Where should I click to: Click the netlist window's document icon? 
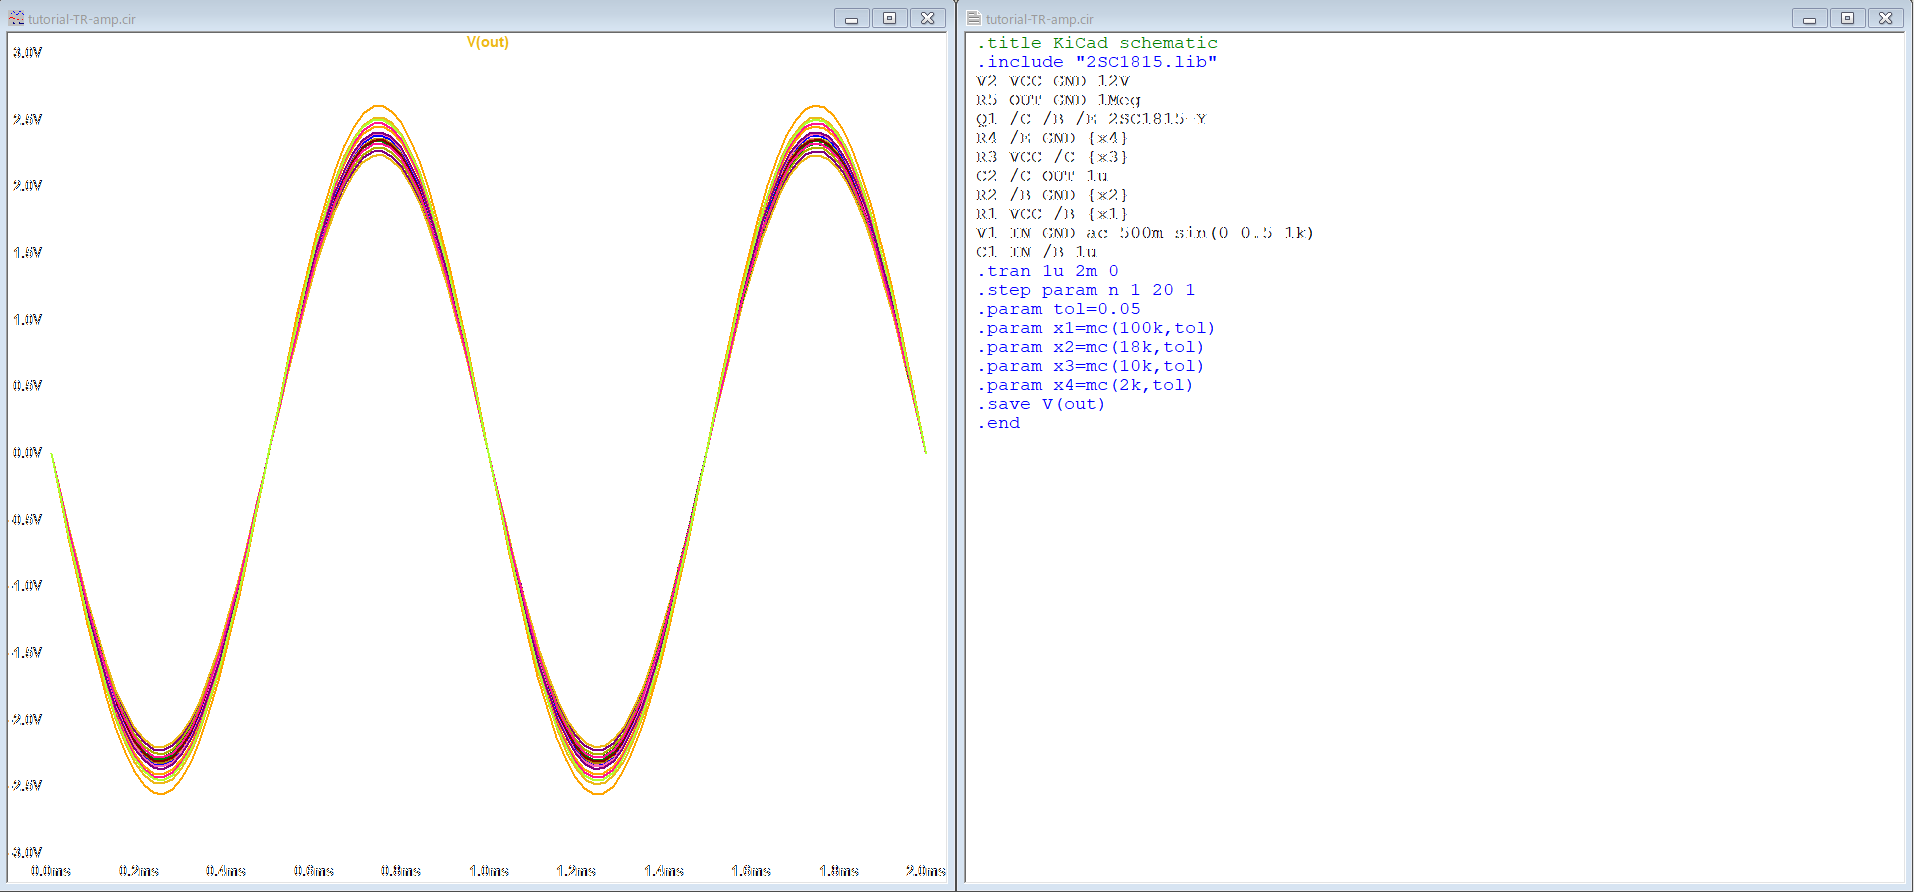pos(974,18)
